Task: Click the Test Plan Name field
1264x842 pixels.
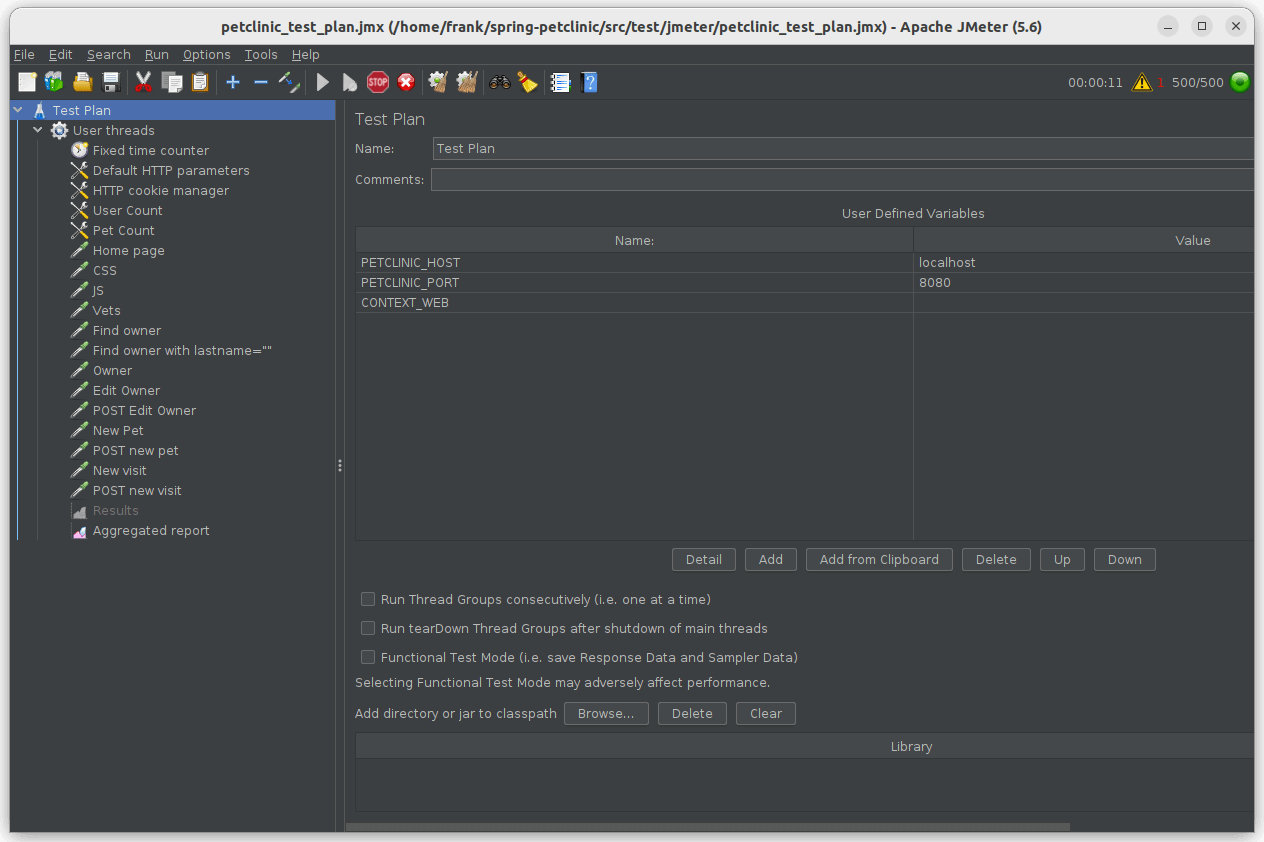Action: [843, 148]
